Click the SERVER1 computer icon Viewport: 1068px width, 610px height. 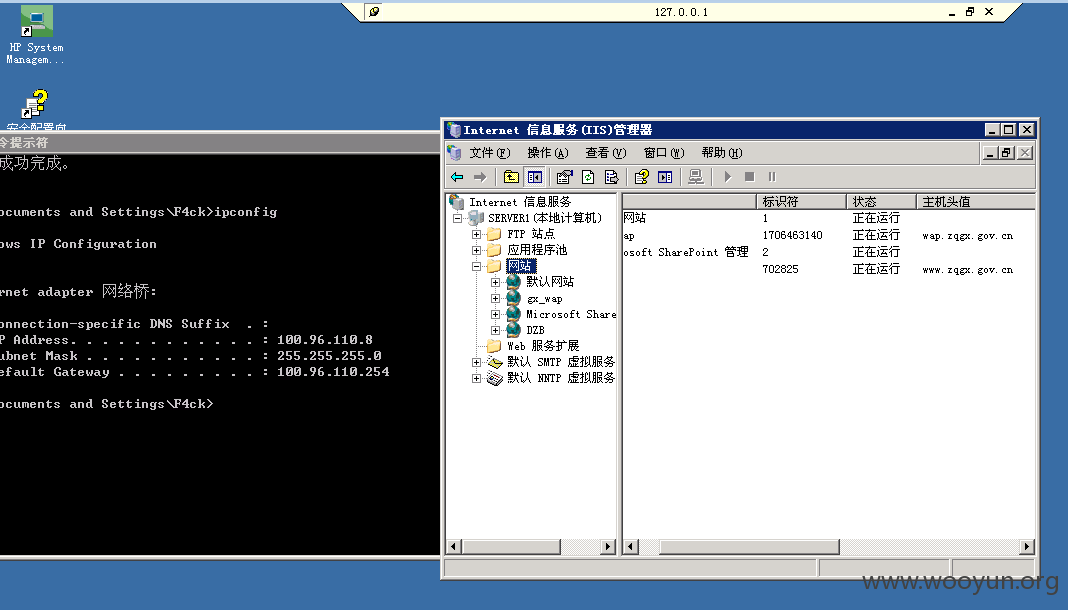(476, 218)
